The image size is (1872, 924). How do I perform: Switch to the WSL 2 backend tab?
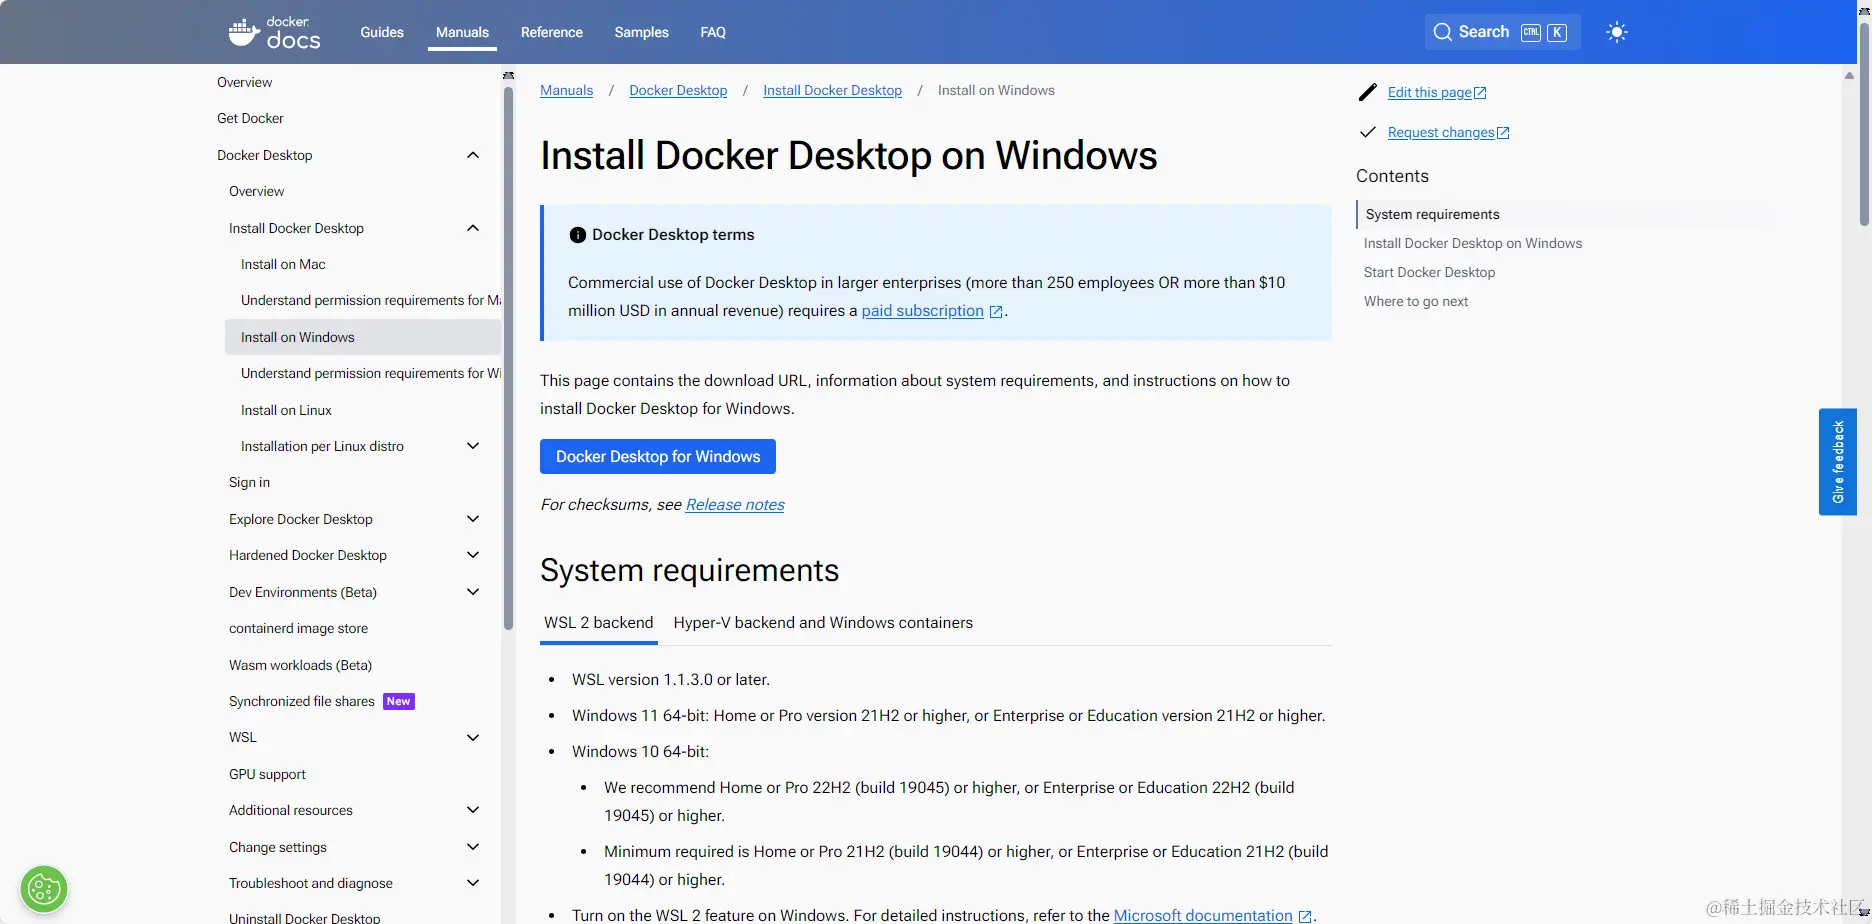coord(599,622)
